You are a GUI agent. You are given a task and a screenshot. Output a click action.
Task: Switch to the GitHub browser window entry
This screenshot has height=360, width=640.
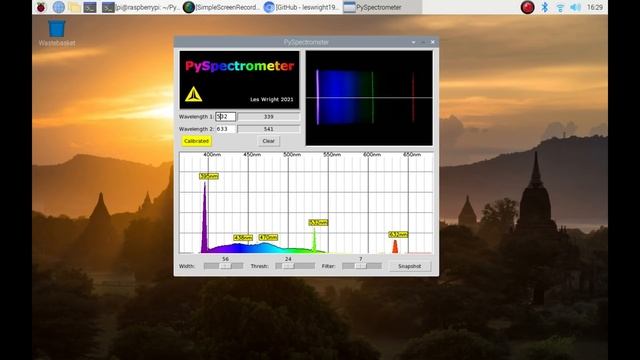pyautogui.click(x=301, y=7)
